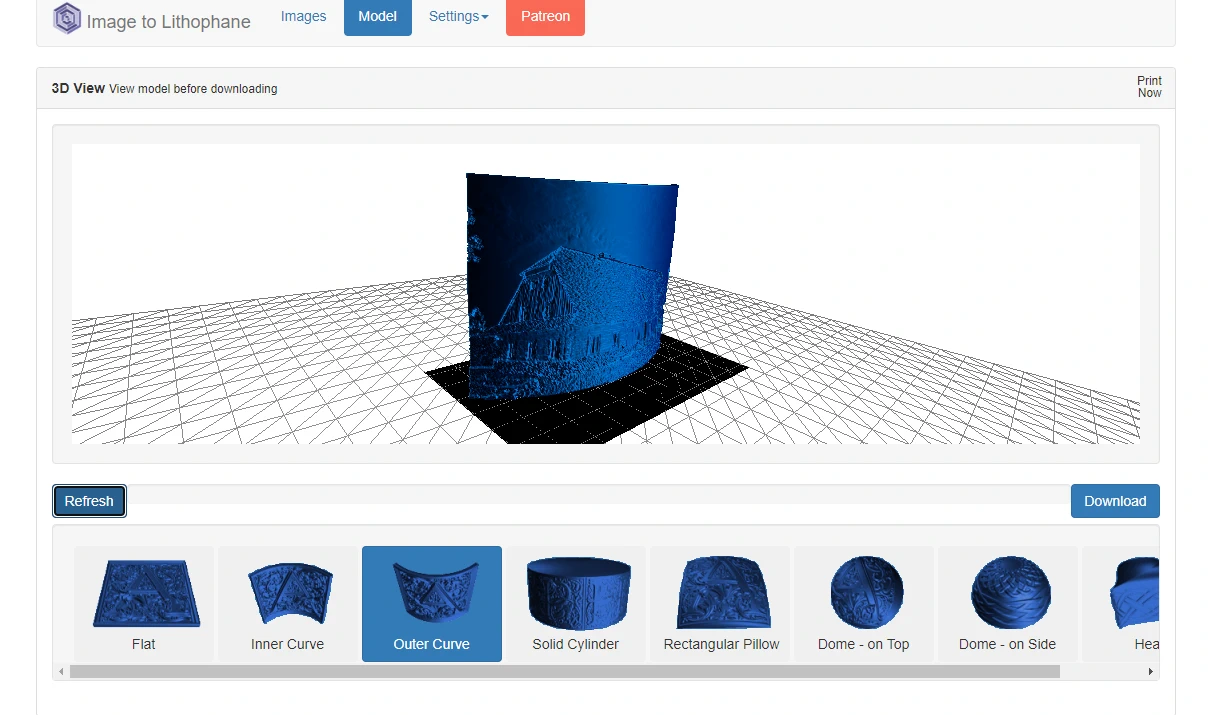Open the Images tab
Screen dimensions: 1209x715
(x=304, y=16)
